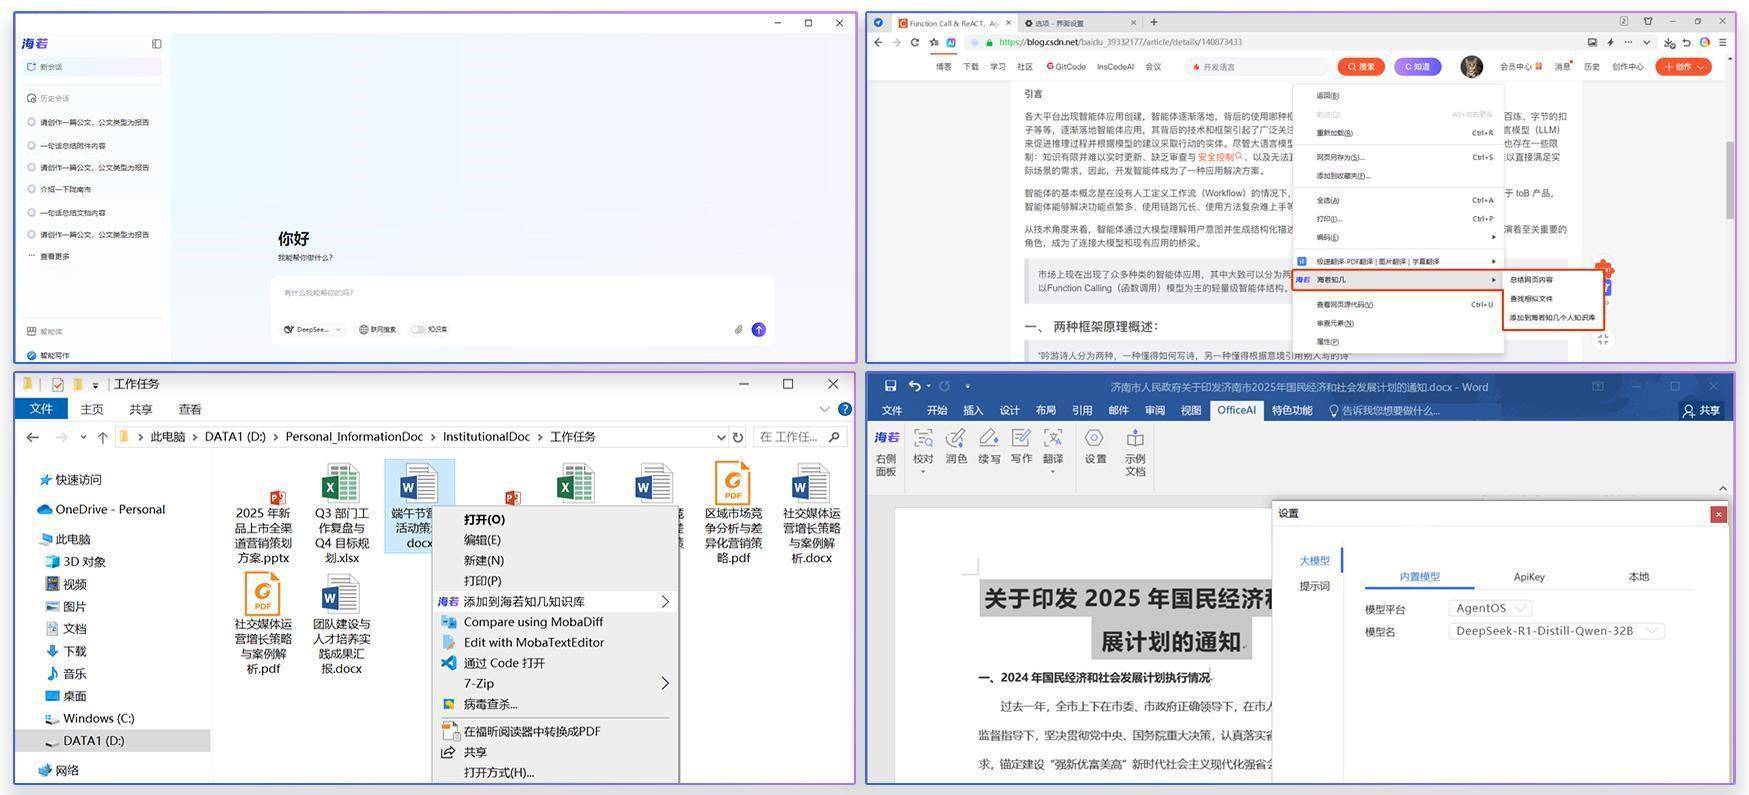Click the attachment paperclip in chat input

(738, 329)
